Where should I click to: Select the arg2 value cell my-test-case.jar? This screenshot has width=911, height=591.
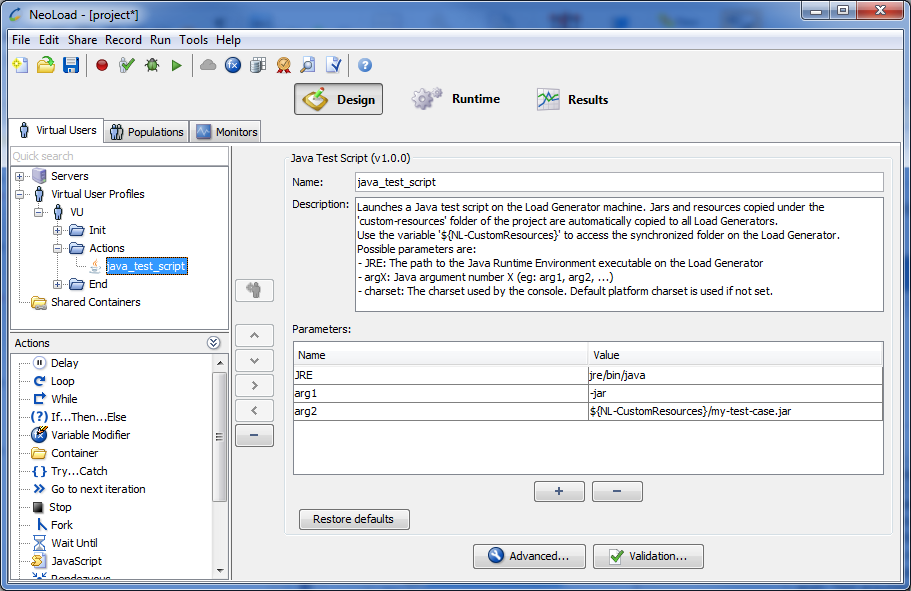pyautogui.click(x=735, y=411)
